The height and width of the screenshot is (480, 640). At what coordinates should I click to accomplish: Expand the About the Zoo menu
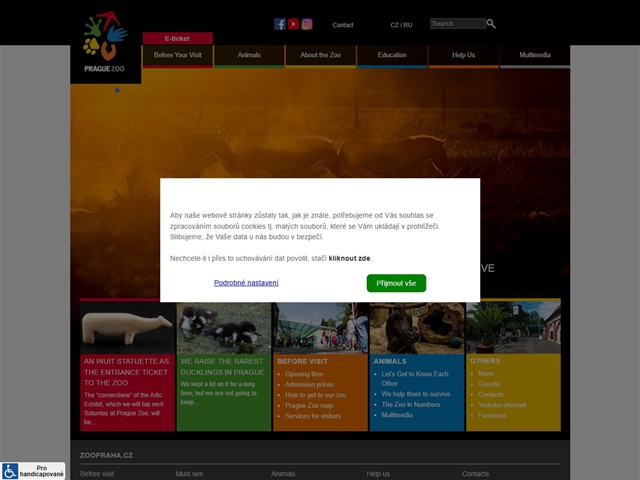(320, 56)
